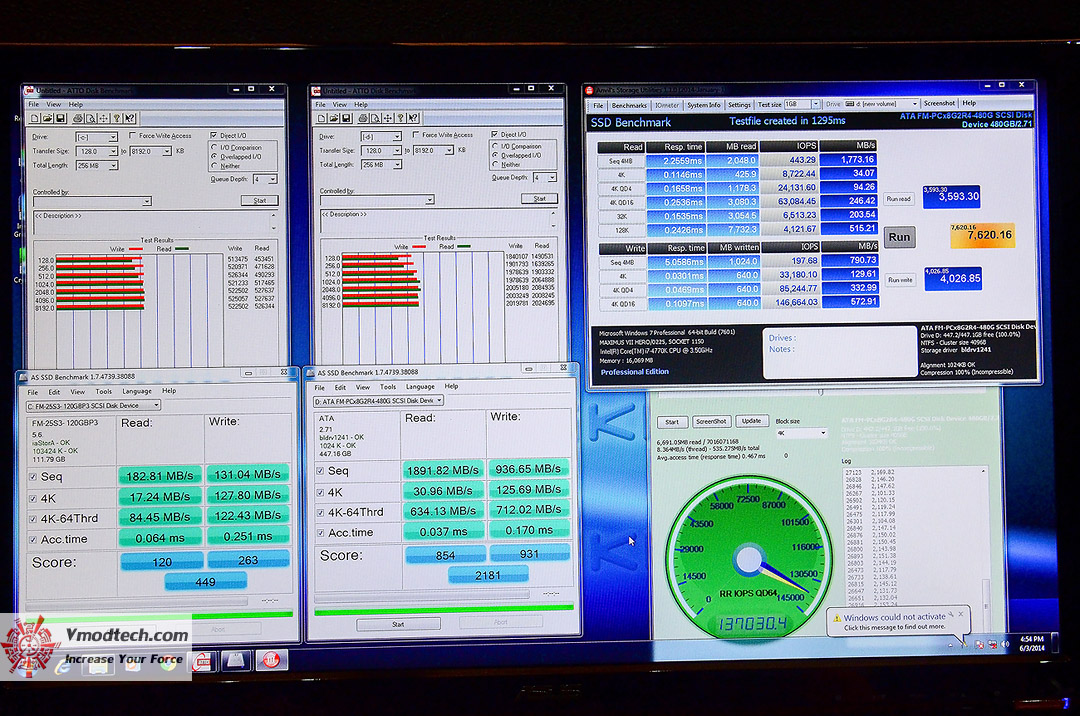Uncheck 4K-64Thrd in ATA FM-PCx8G2R4 AS SSD window
1080x716 pixels.
(320, 512)
